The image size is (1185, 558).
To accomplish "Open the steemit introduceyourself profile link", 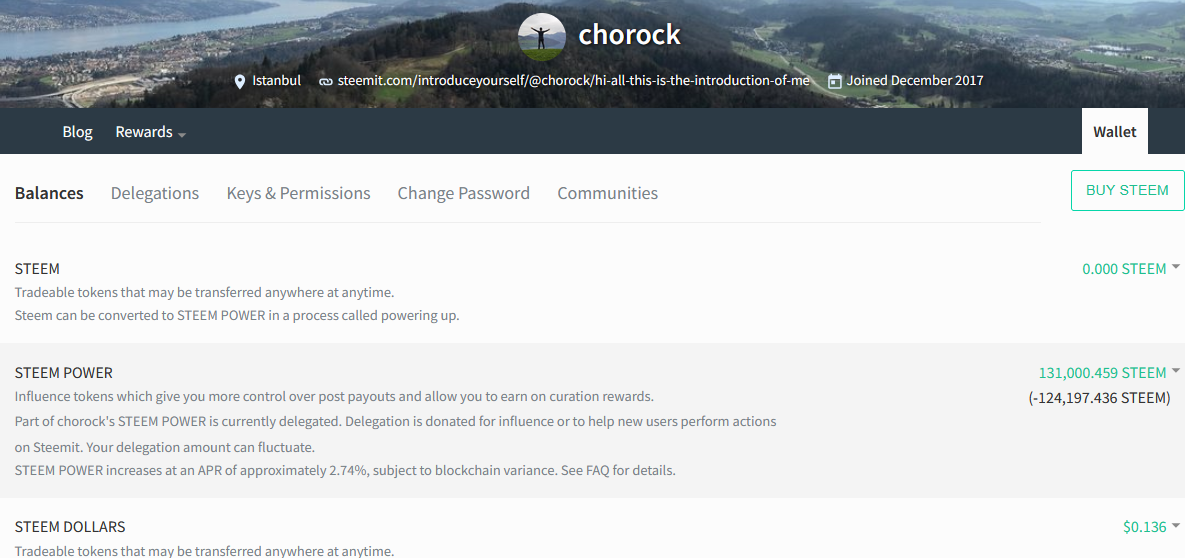I will point(574,80).
